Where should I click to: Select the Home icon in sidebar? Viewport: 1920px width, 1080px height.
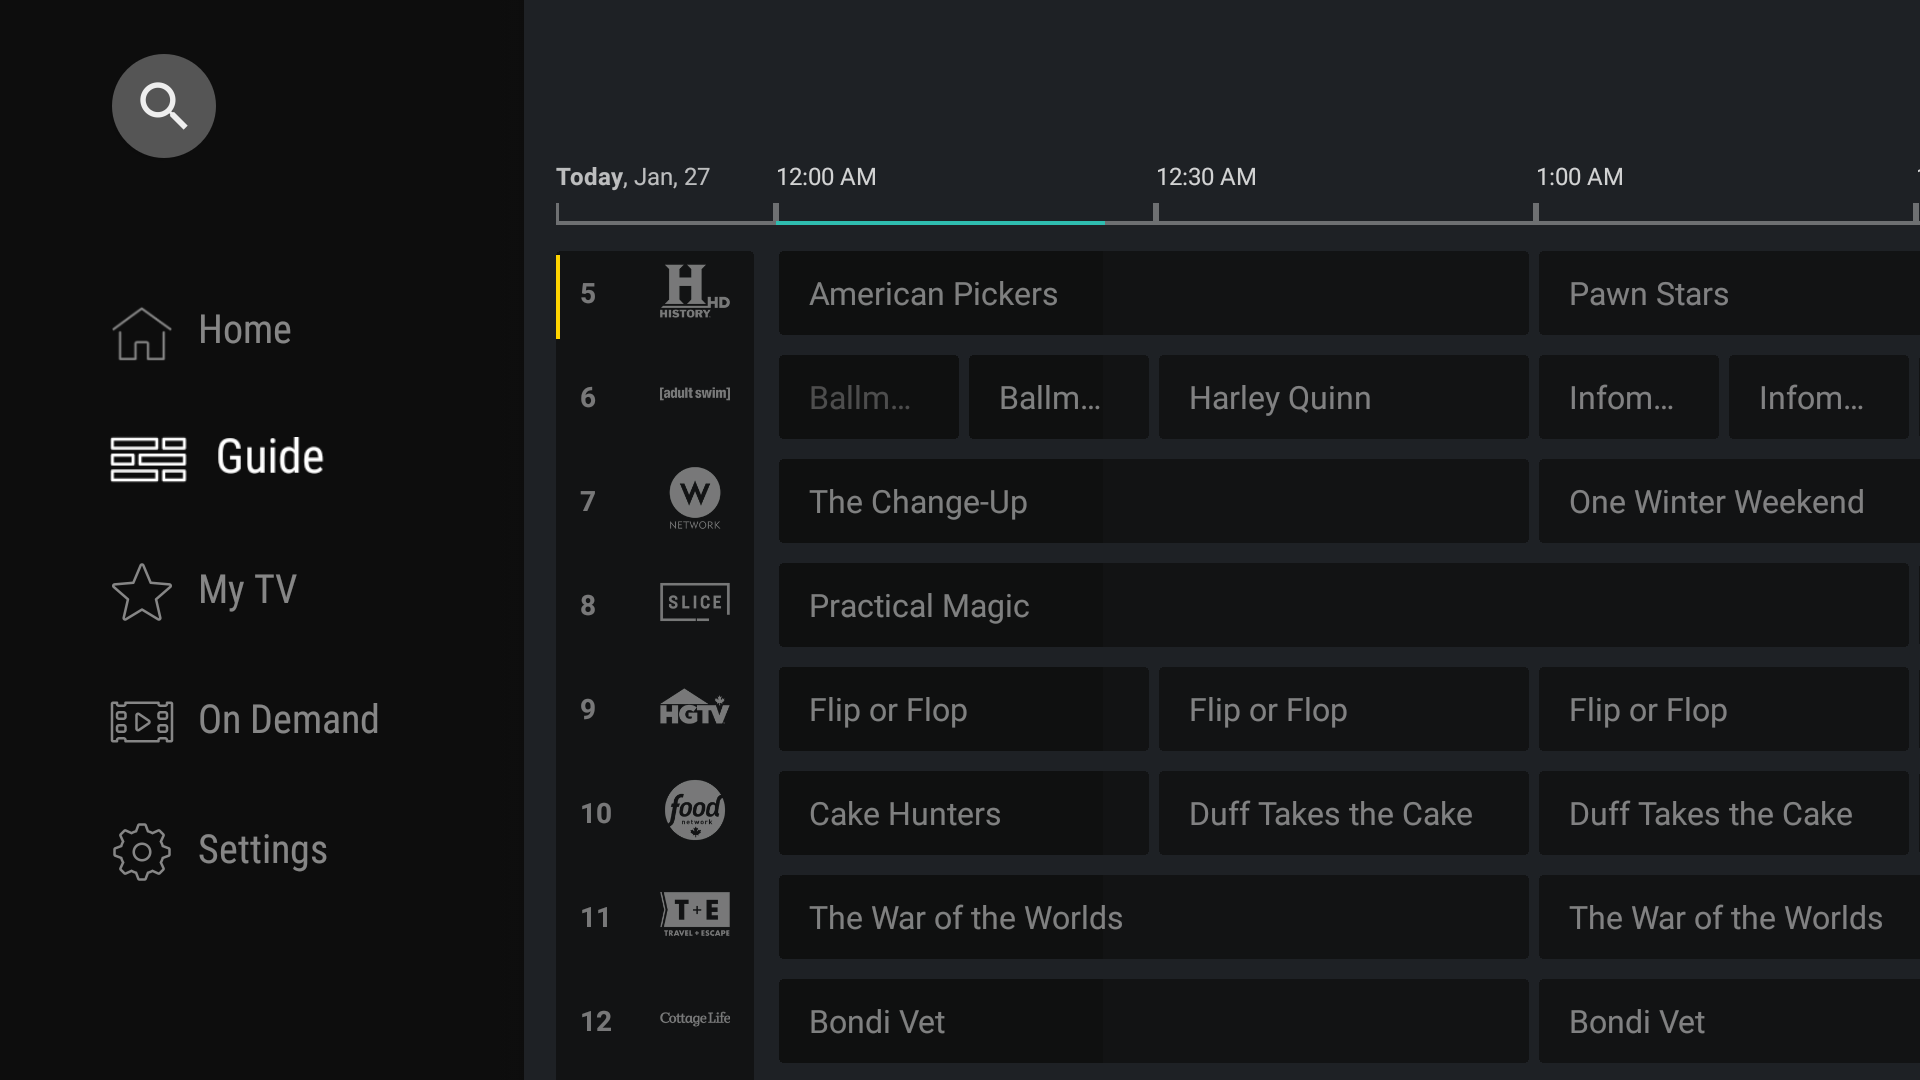click(x=141, y=333)
